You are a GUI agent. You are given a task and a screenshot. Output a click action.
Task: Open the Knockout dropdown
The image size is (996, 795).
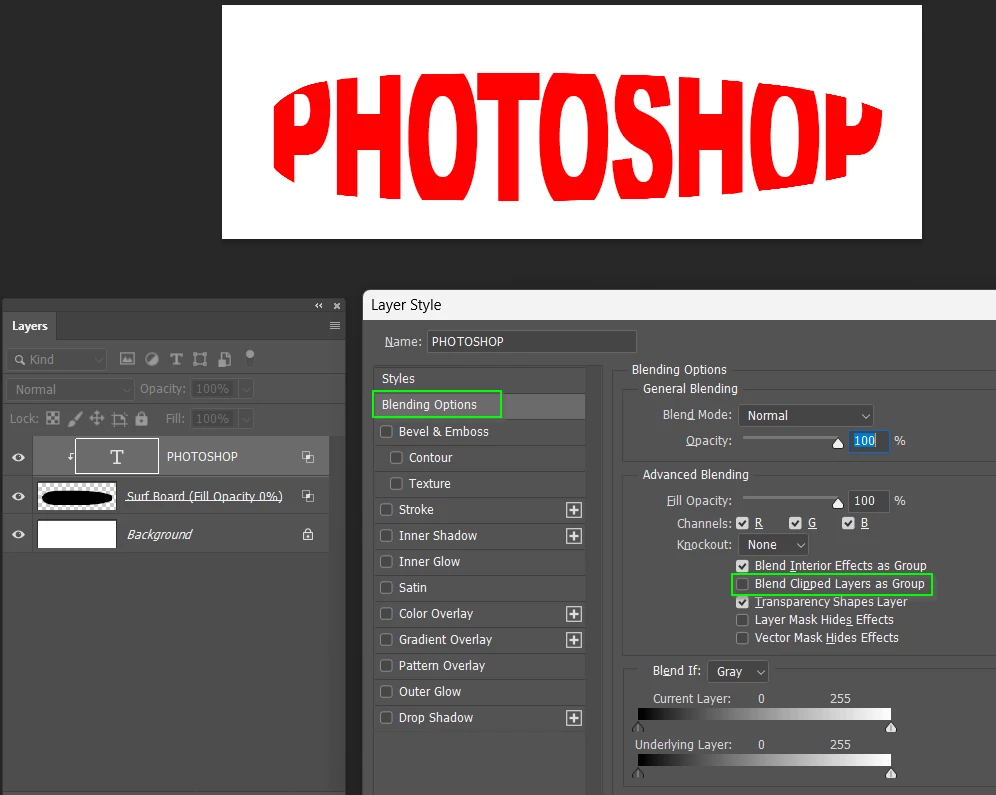click(773, 545)
